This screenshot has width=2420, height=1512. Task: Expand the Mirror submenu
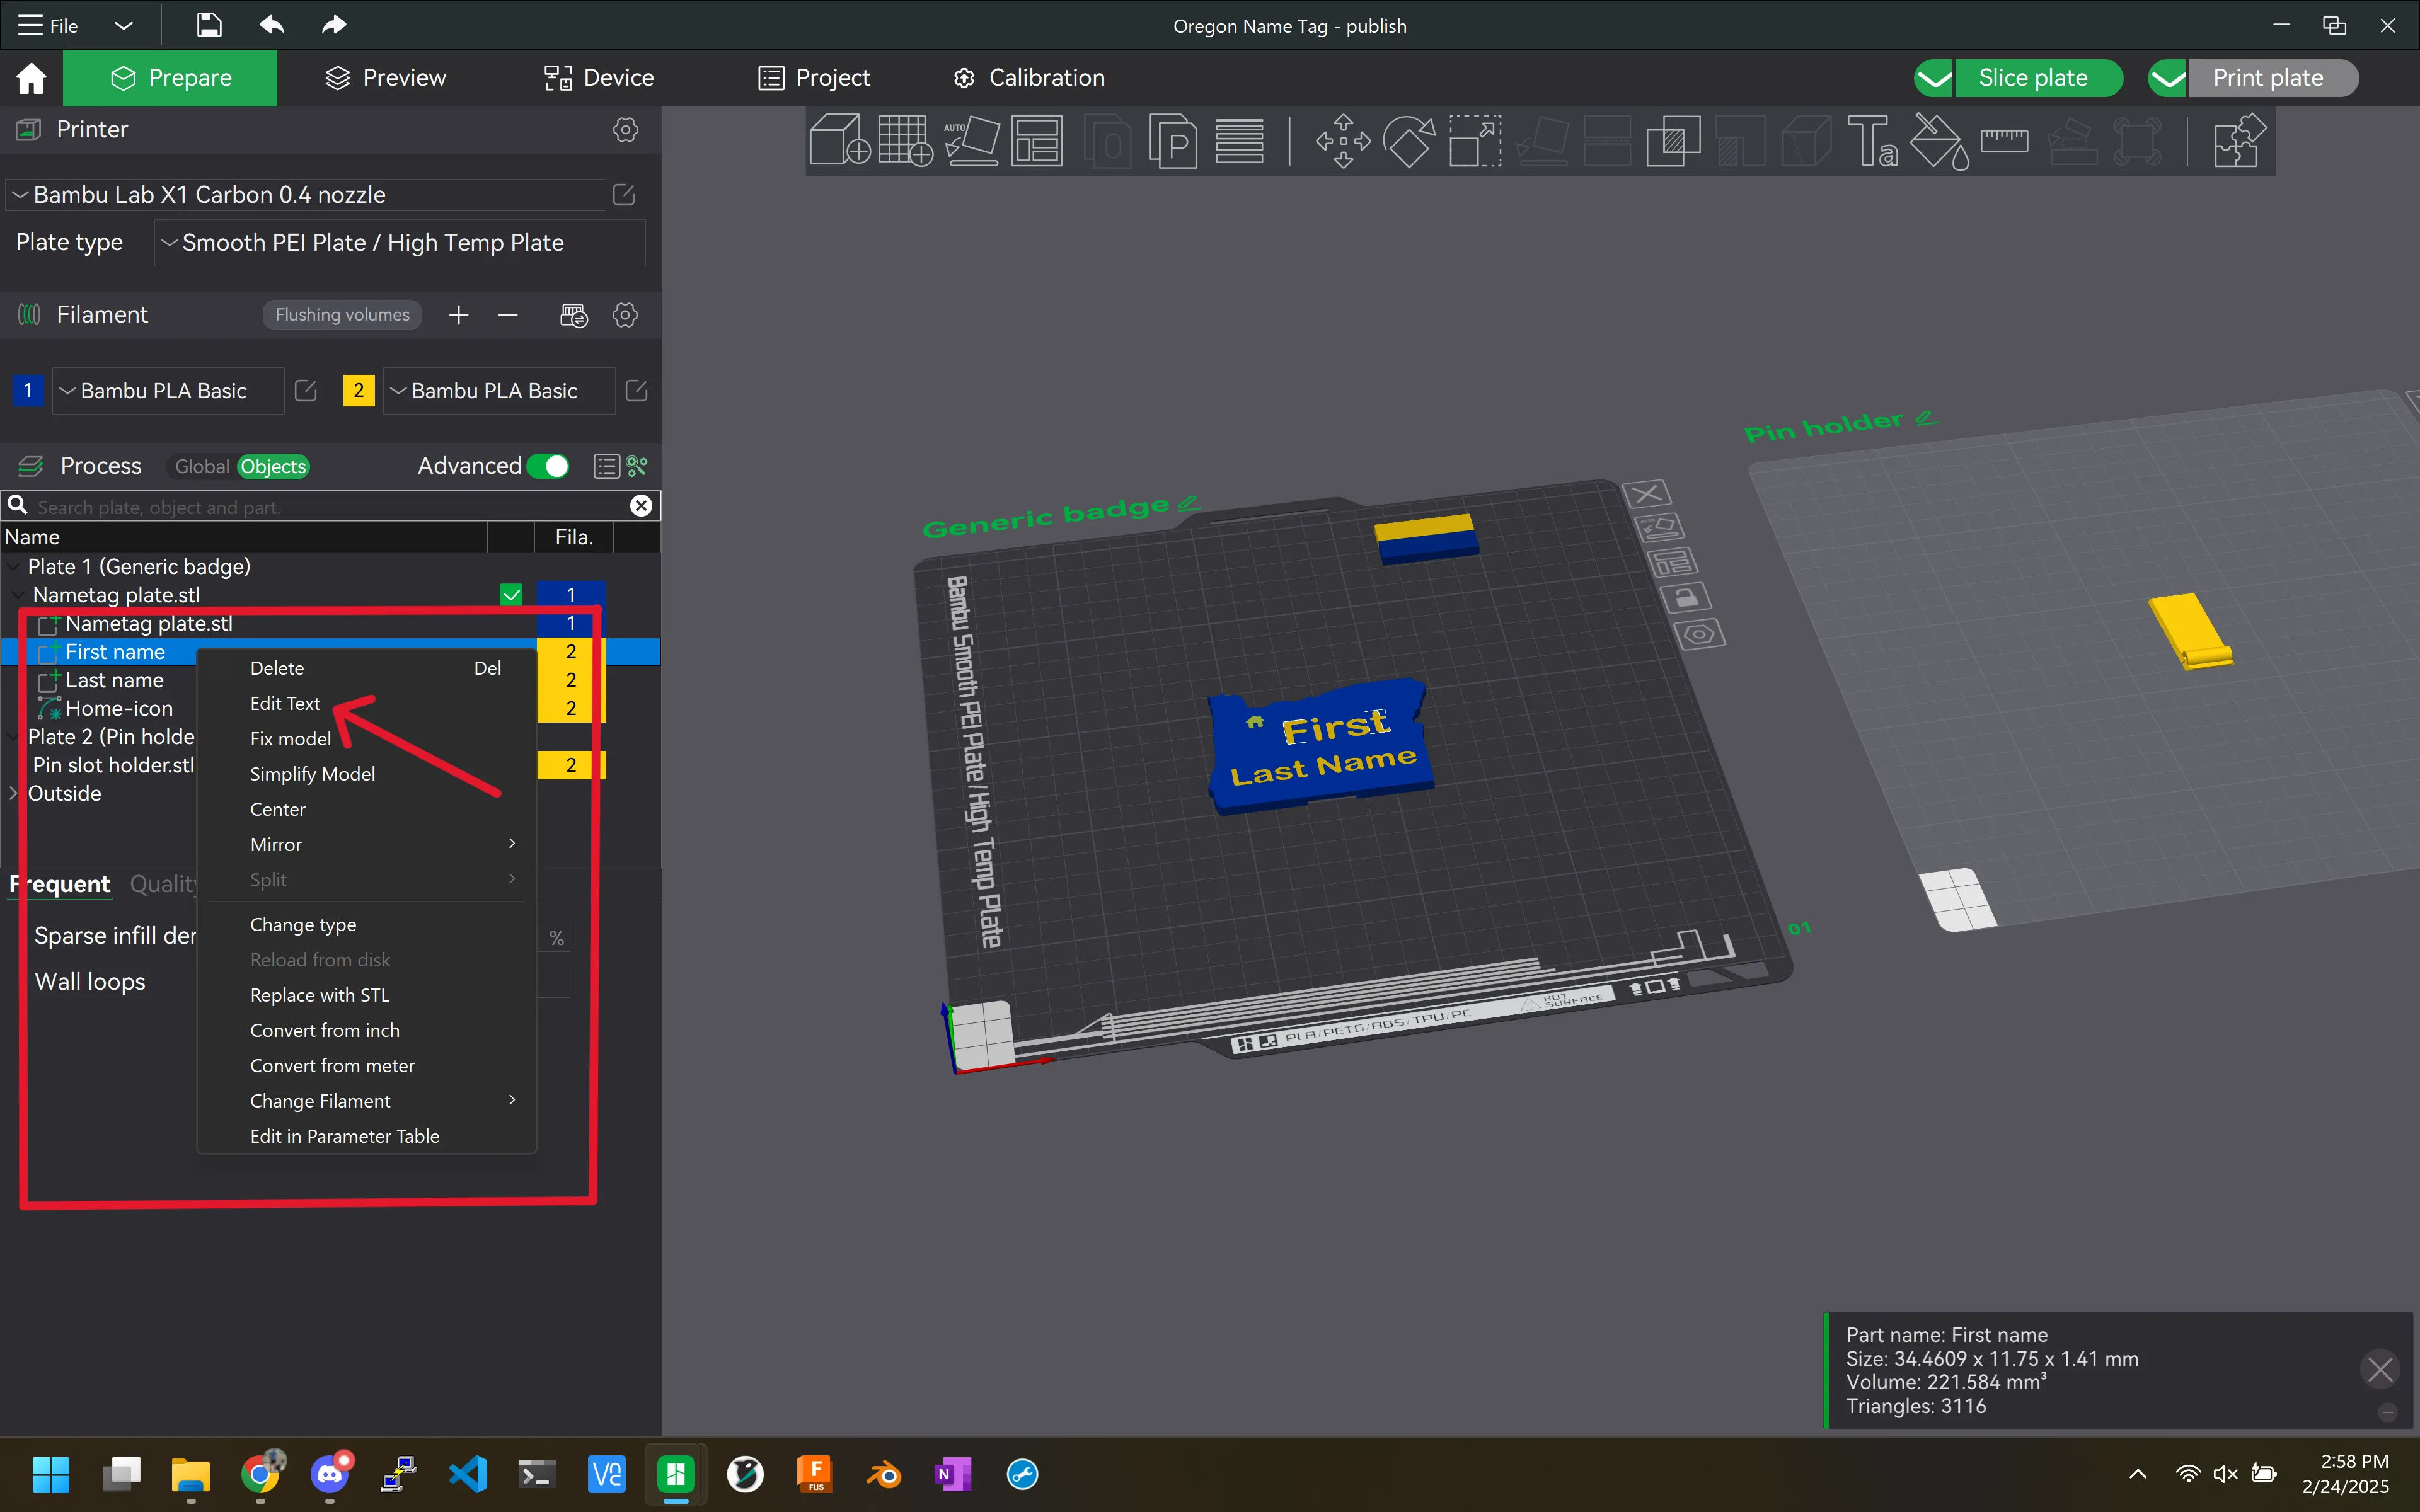point(367,844)
